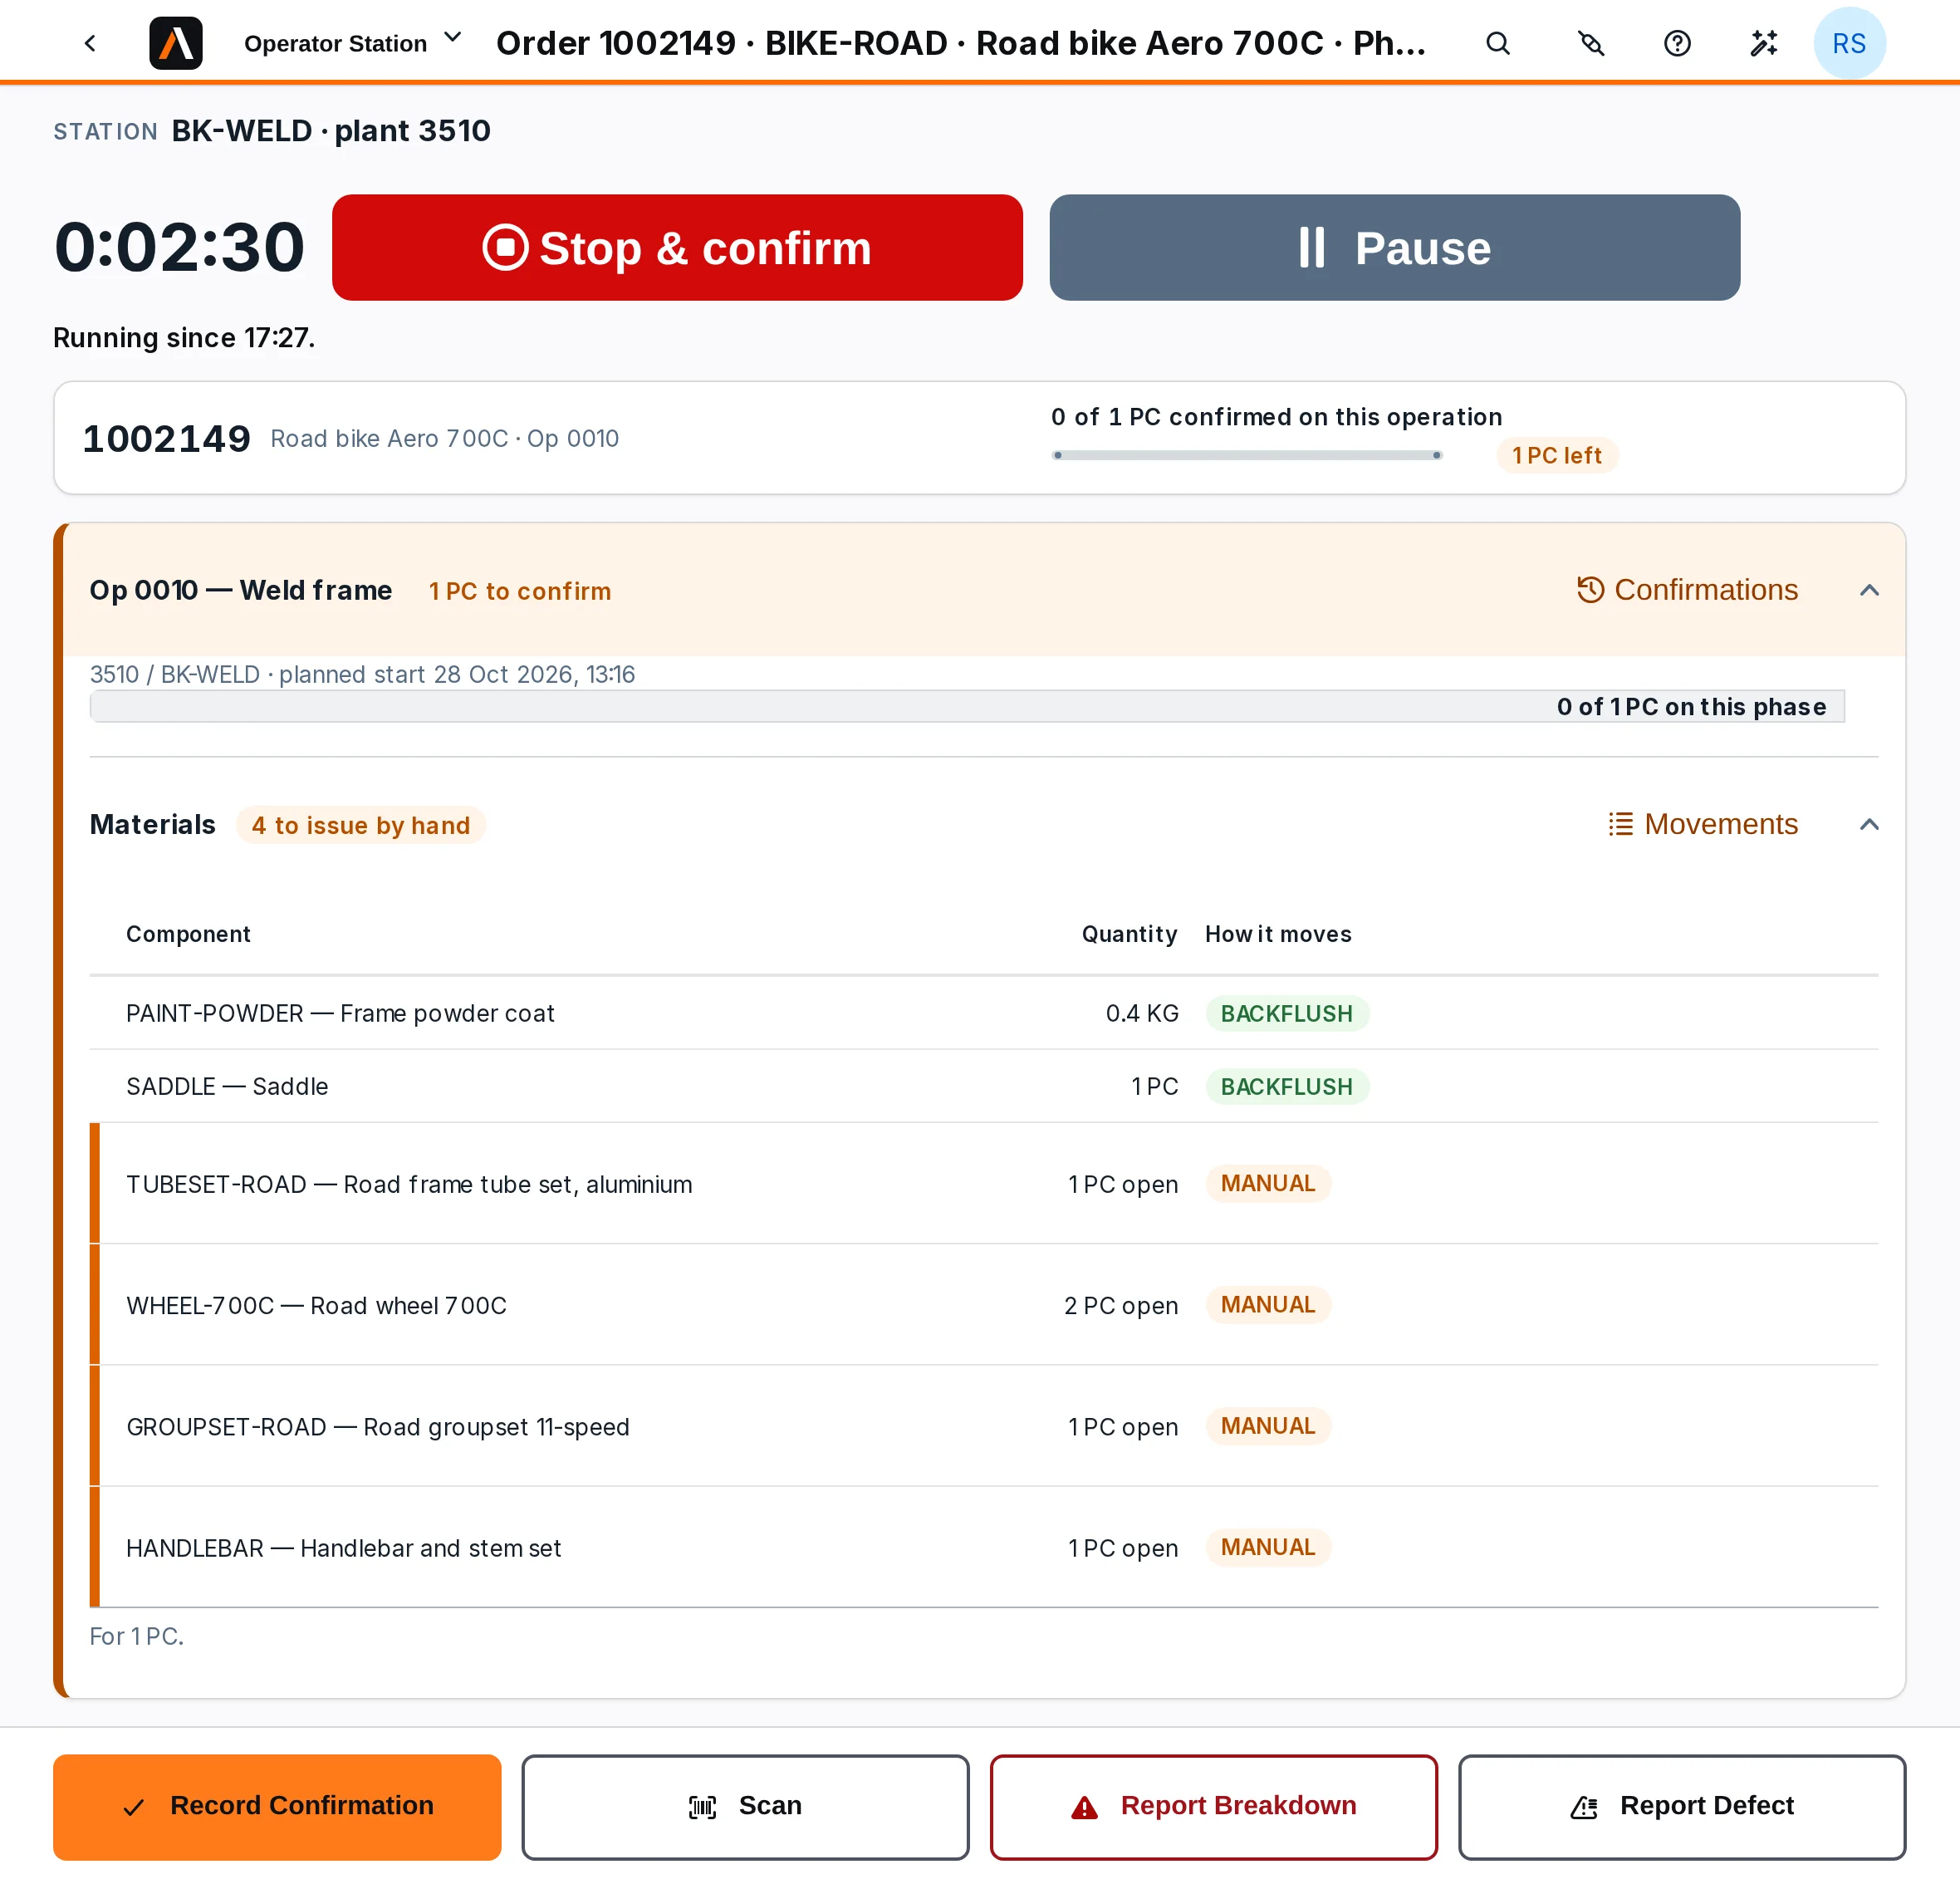Expand Operator Station dropdown
This screenshot has height=1884, width=1960.
(353, 43)
